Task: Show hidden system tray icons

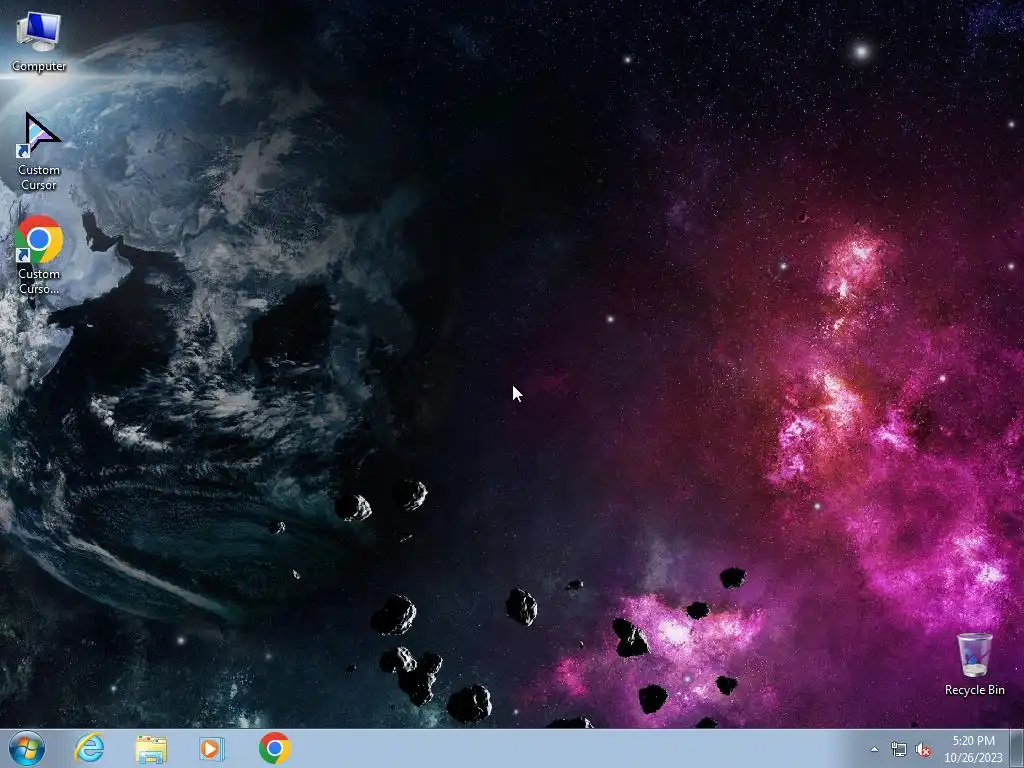Action: pos(874,749)
